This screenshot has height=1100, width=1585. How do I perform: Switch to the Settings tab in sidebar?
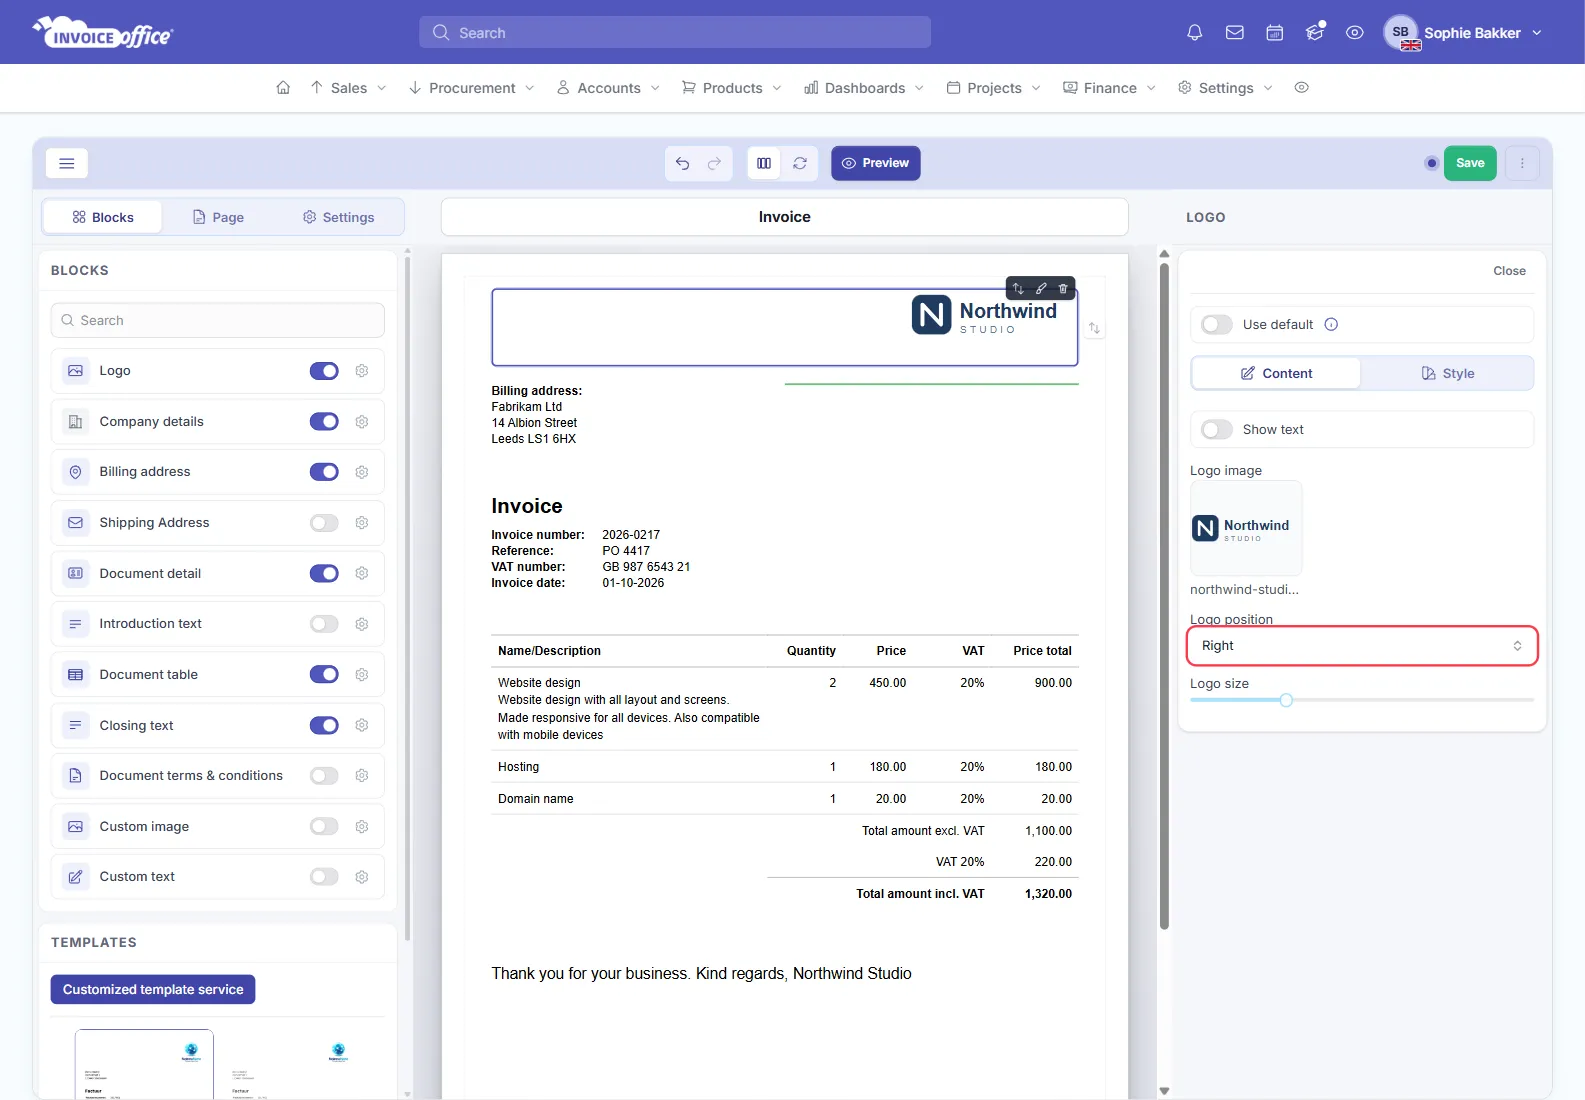(x=338, y=217)
